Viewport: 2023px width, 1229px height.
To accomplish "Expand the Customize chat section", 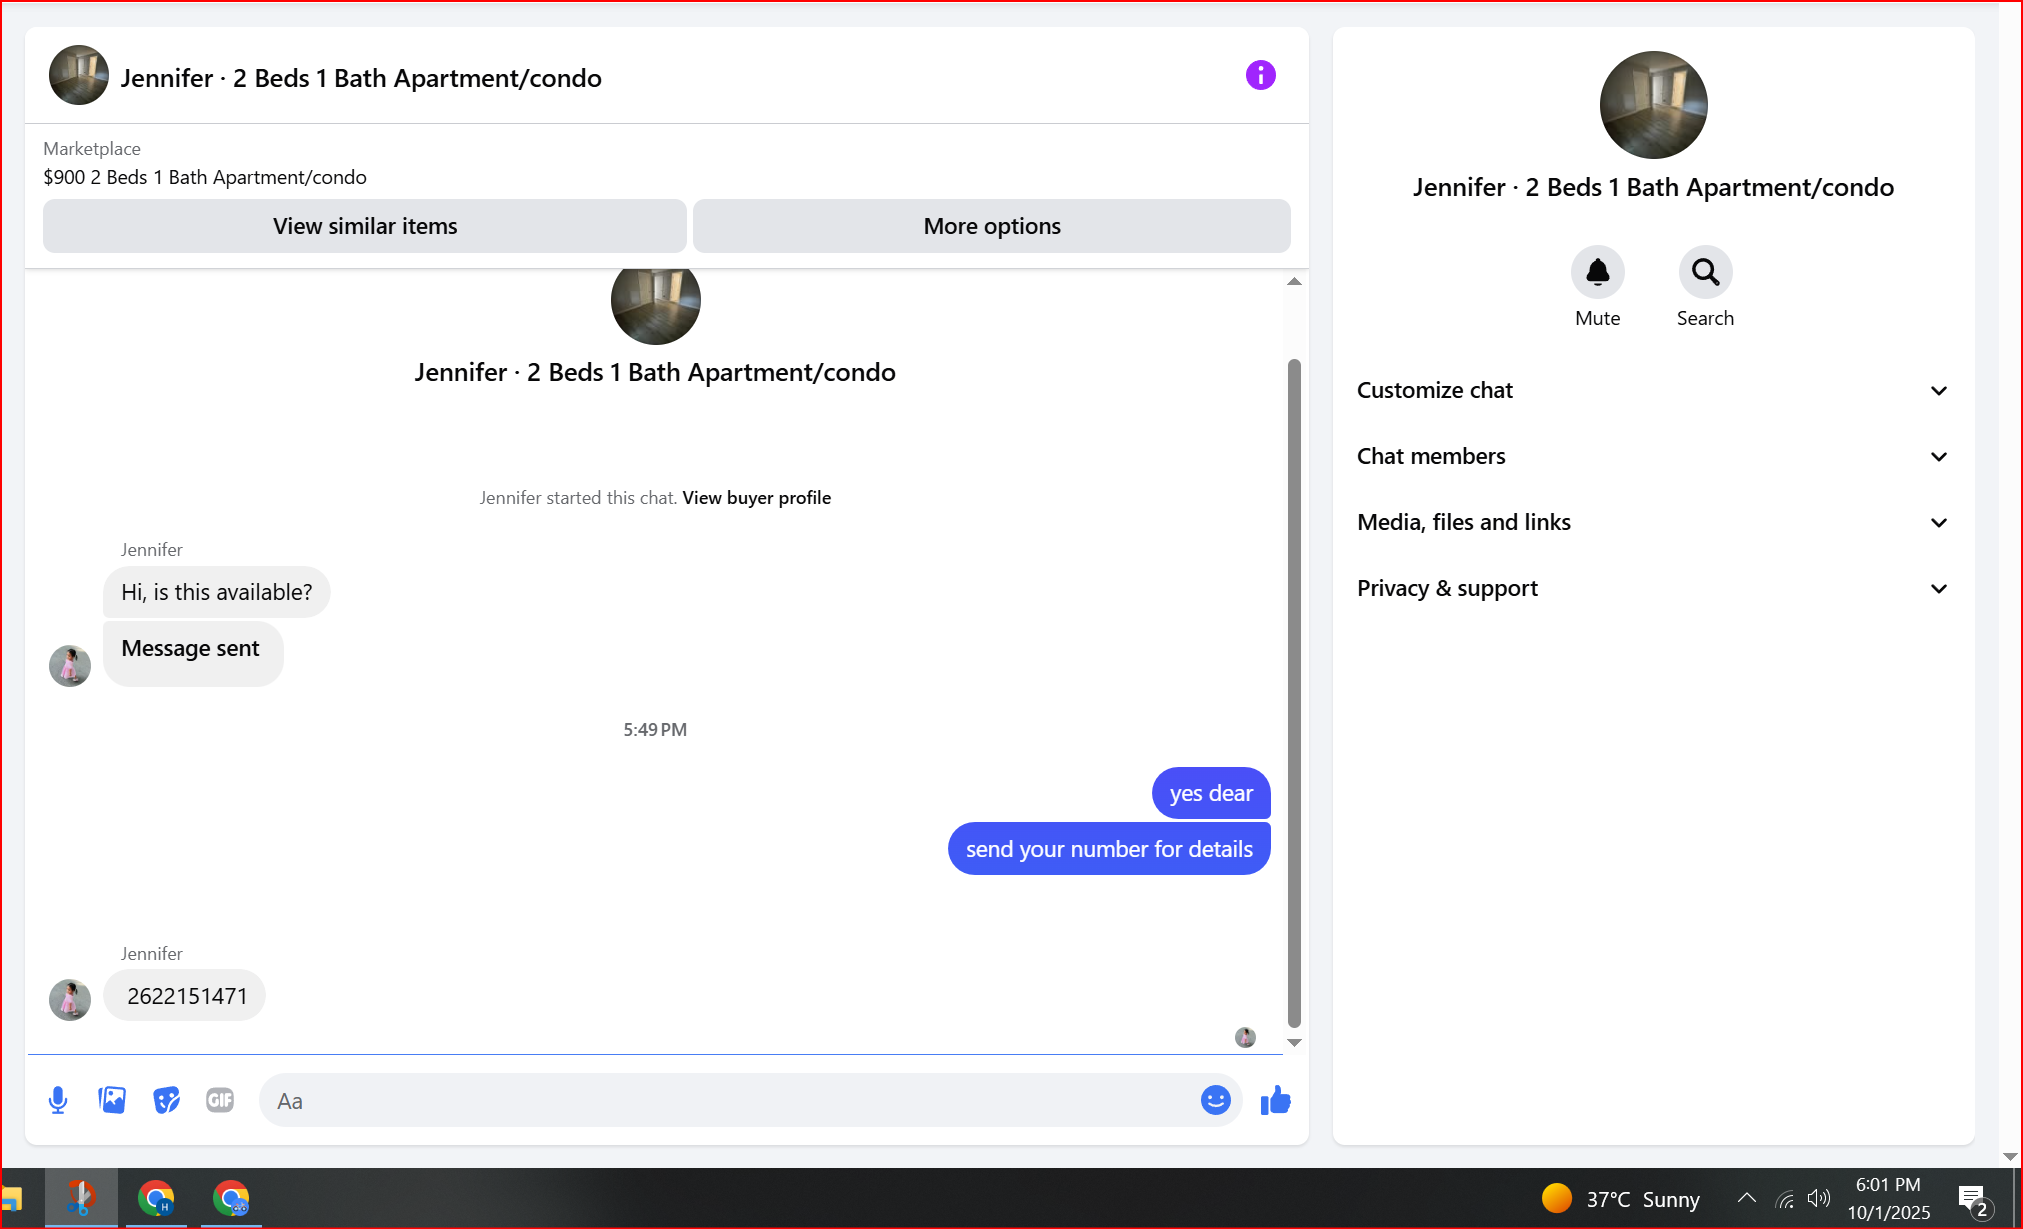I will (1652, 390).
